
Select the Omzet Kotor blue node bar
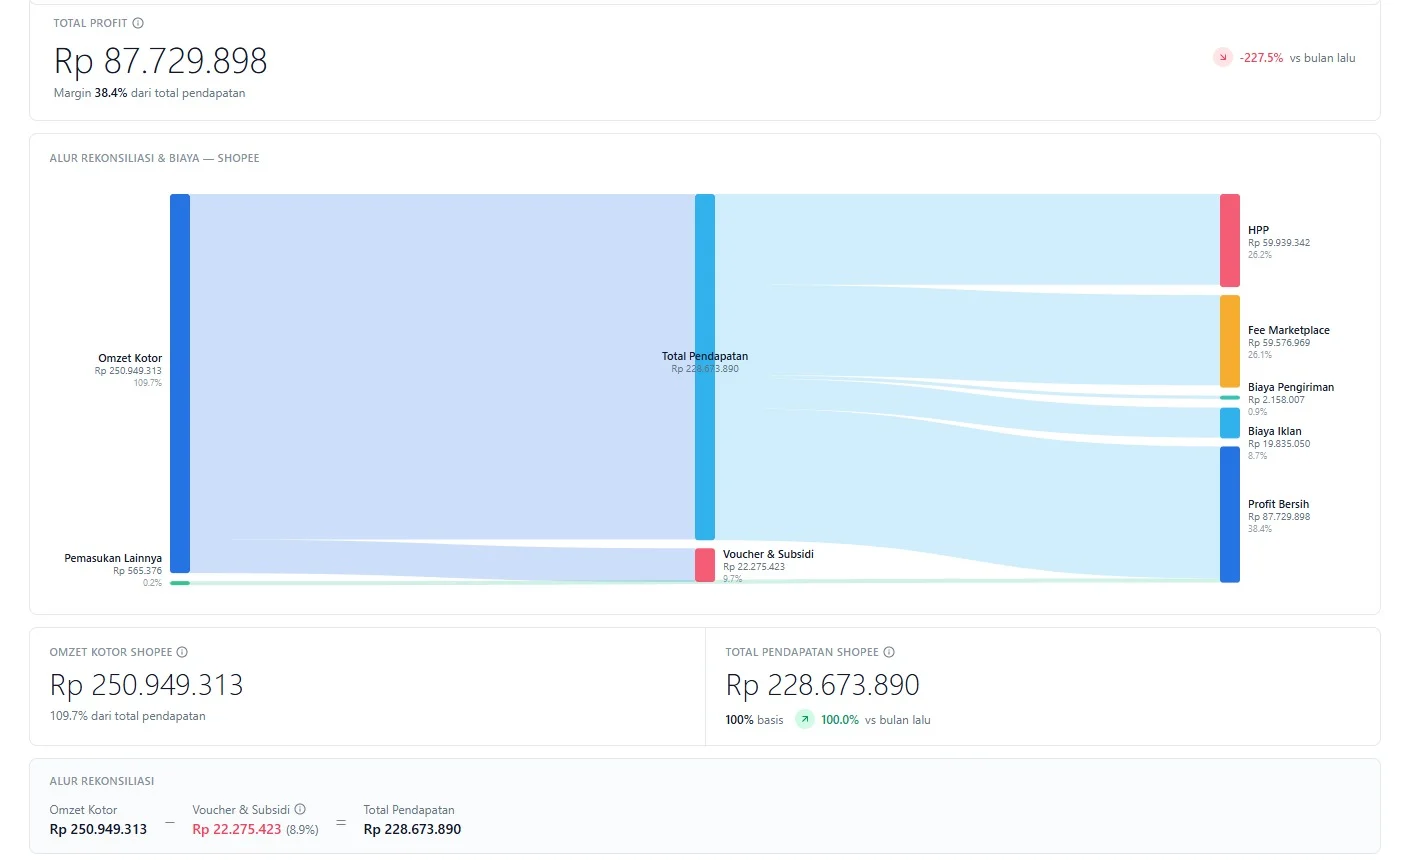pos(180,383)
